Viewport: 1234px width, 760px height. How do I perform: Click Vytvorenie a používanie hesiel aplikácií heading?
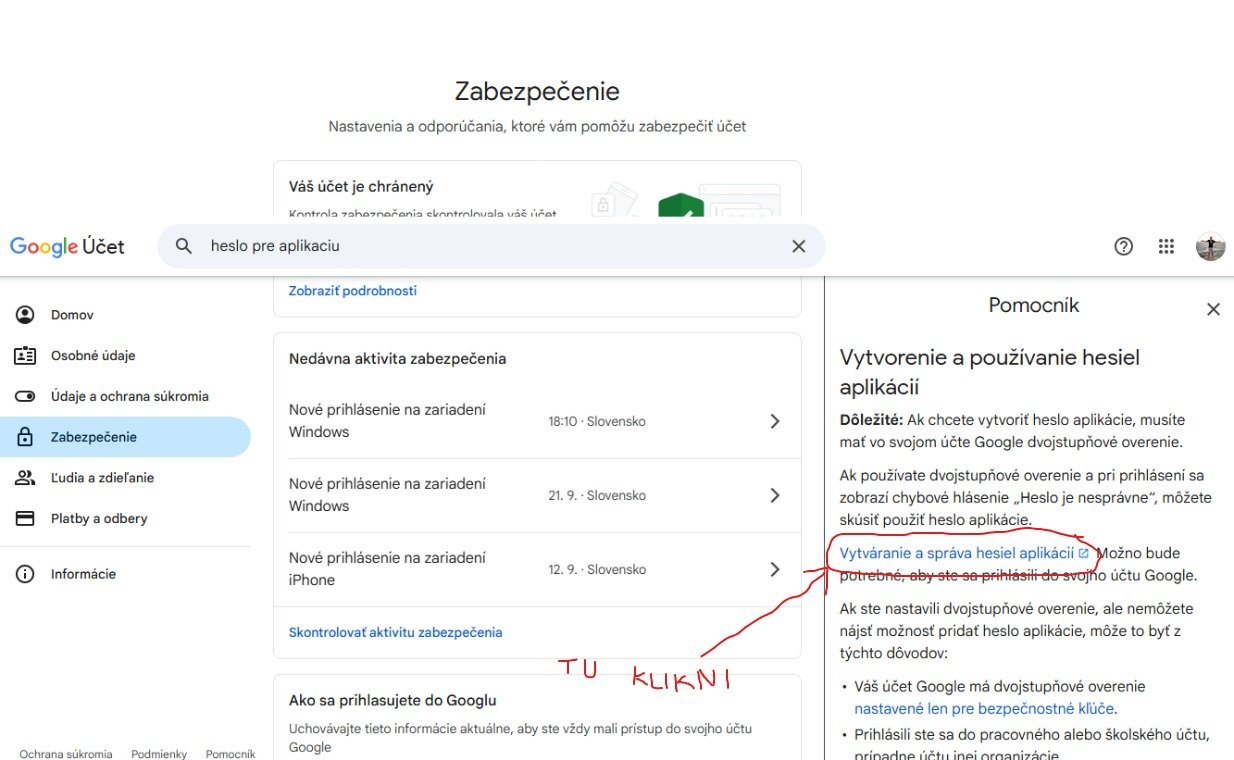tap(990, 372)
